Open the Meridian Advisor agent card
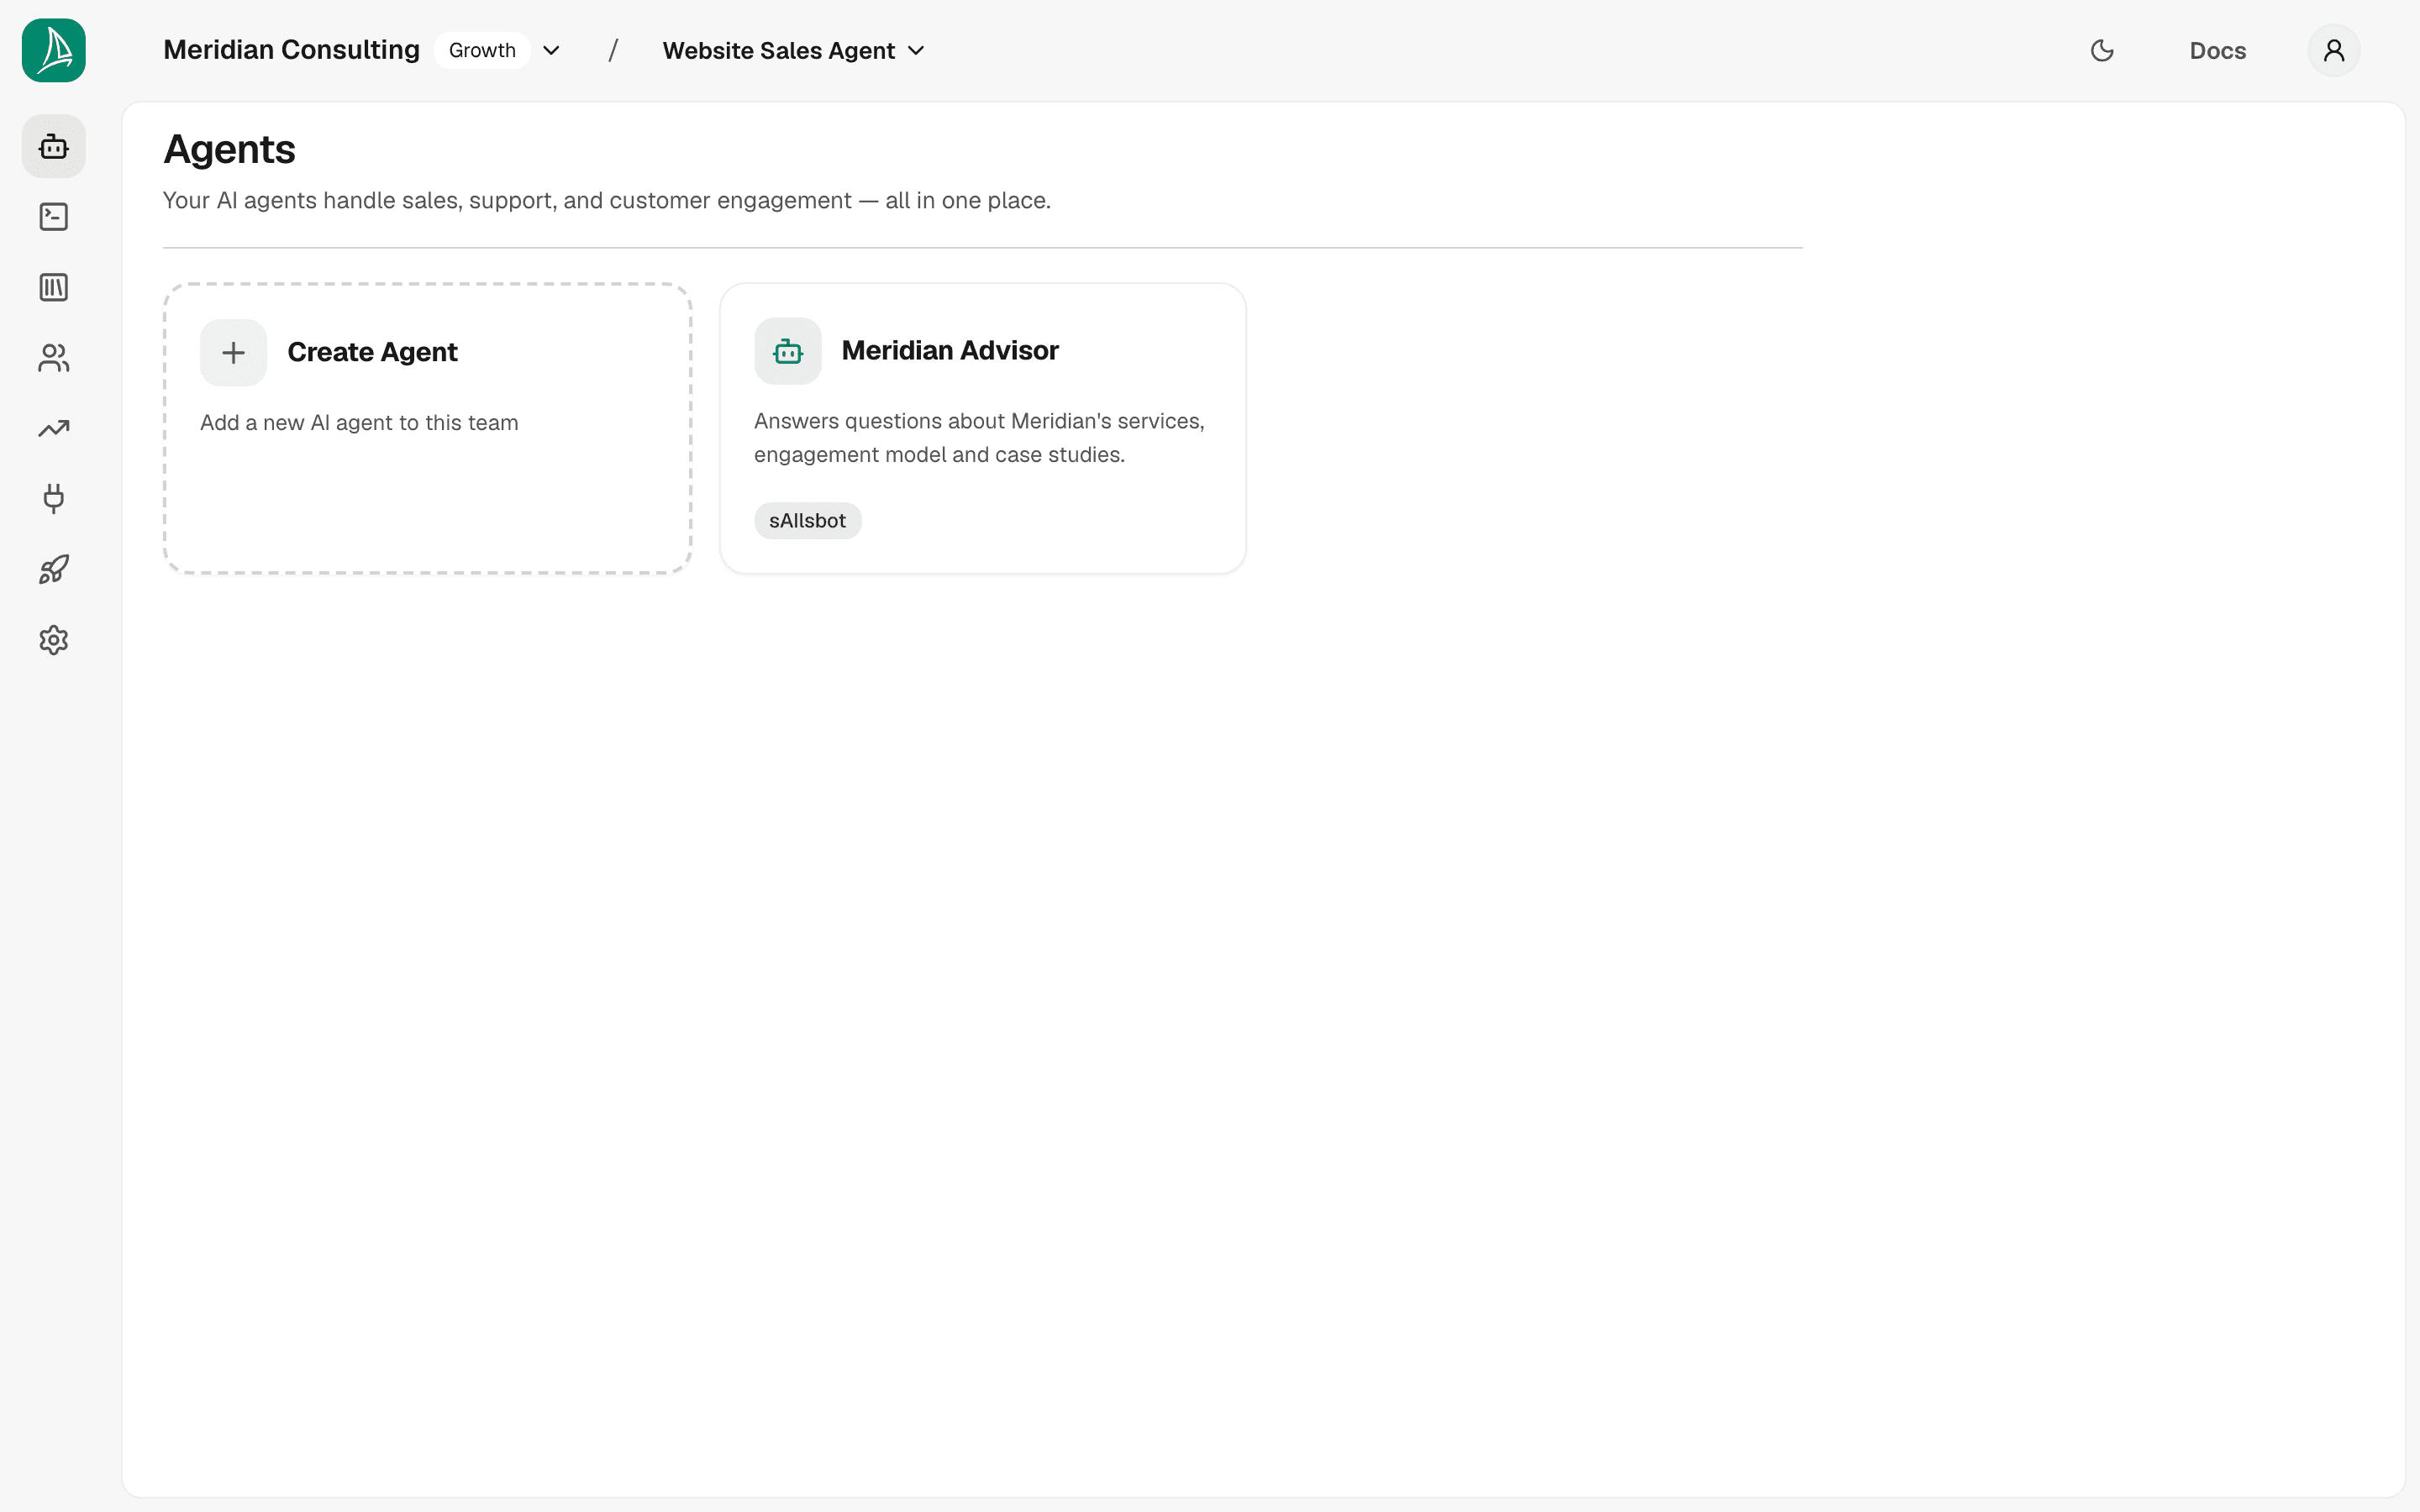The image size is (2420, 1512). 983,428
